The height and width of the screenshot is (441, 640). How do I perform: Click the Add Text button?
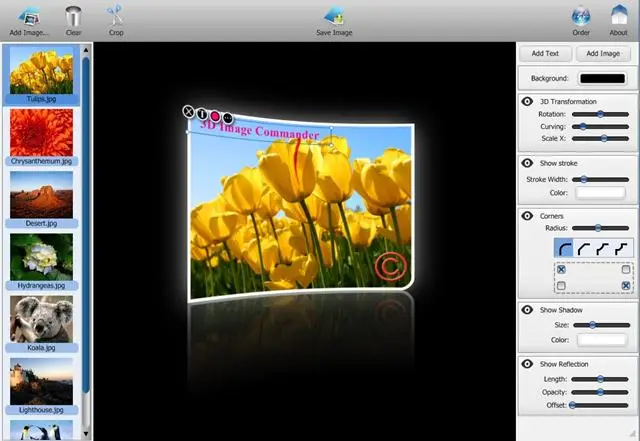coord(545,53)
